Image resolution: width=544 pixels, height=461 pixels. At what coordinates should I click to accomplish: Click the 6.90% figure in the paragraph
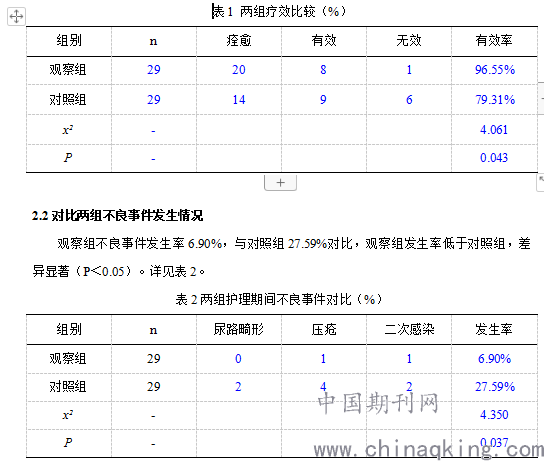pyautogui.click(x=205, y=244)
